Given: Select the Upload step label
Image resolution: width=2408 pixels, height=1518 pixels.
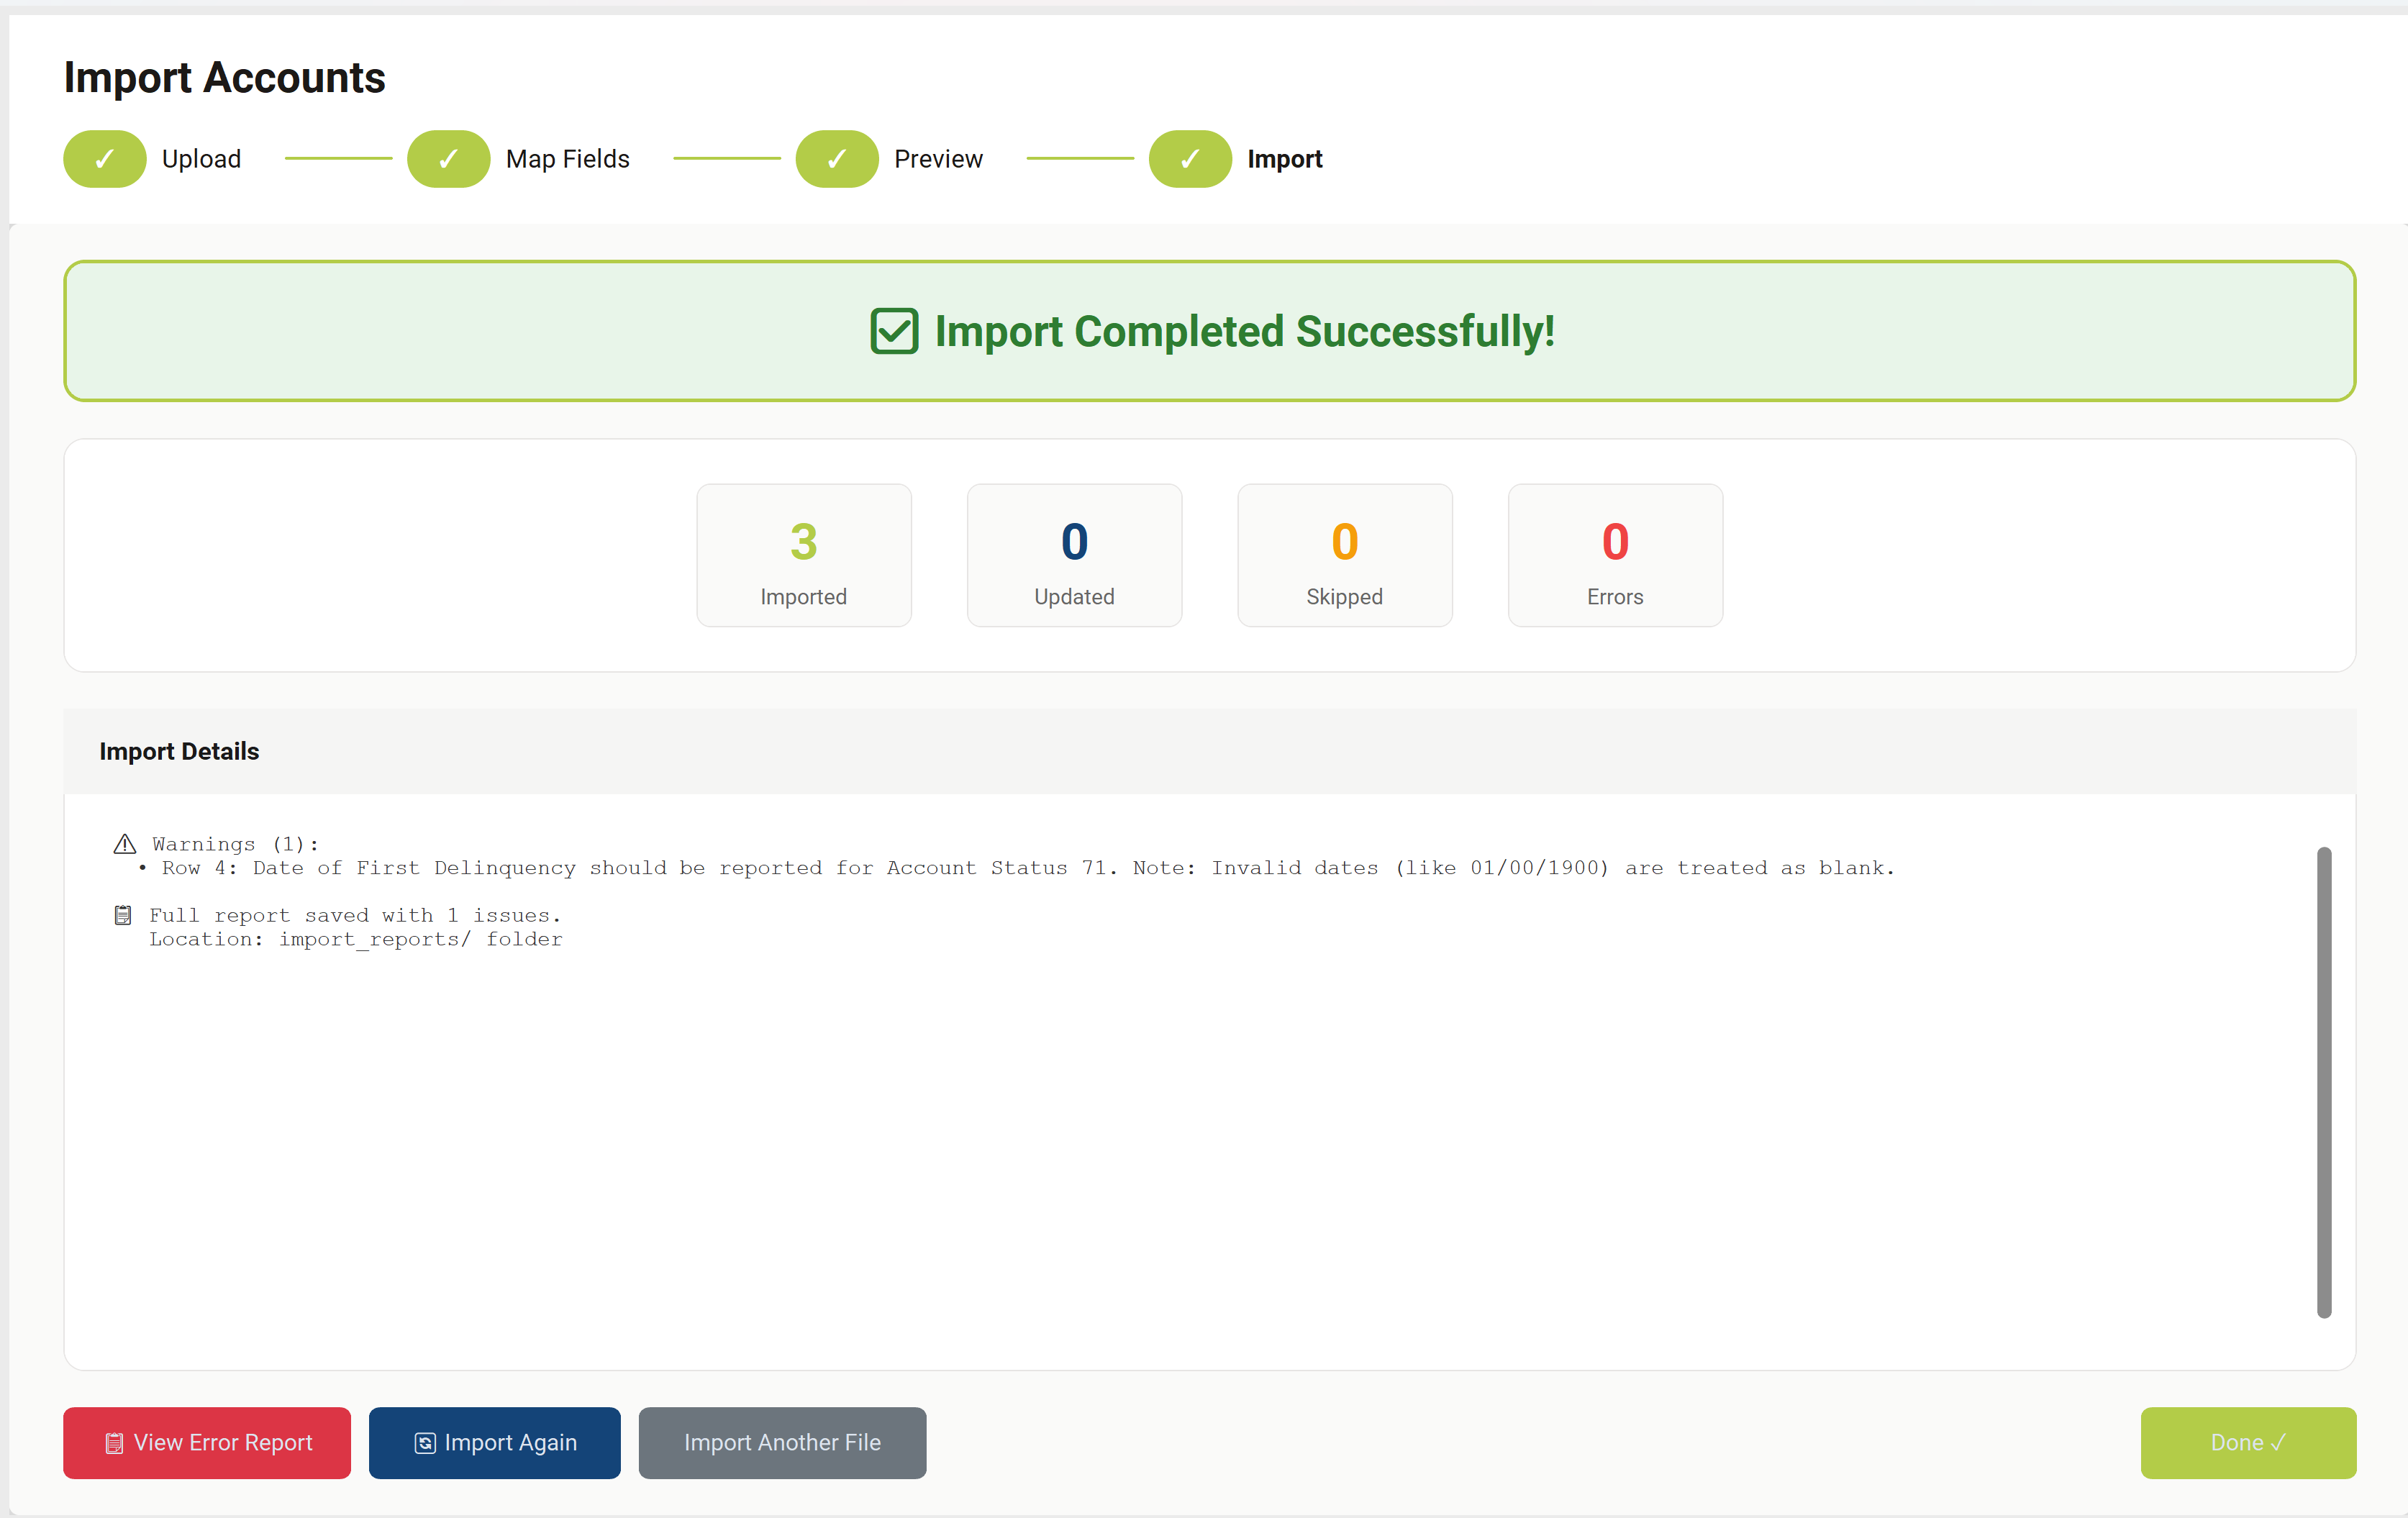Looking at the screenshot, I should click(x=201, y=159).
